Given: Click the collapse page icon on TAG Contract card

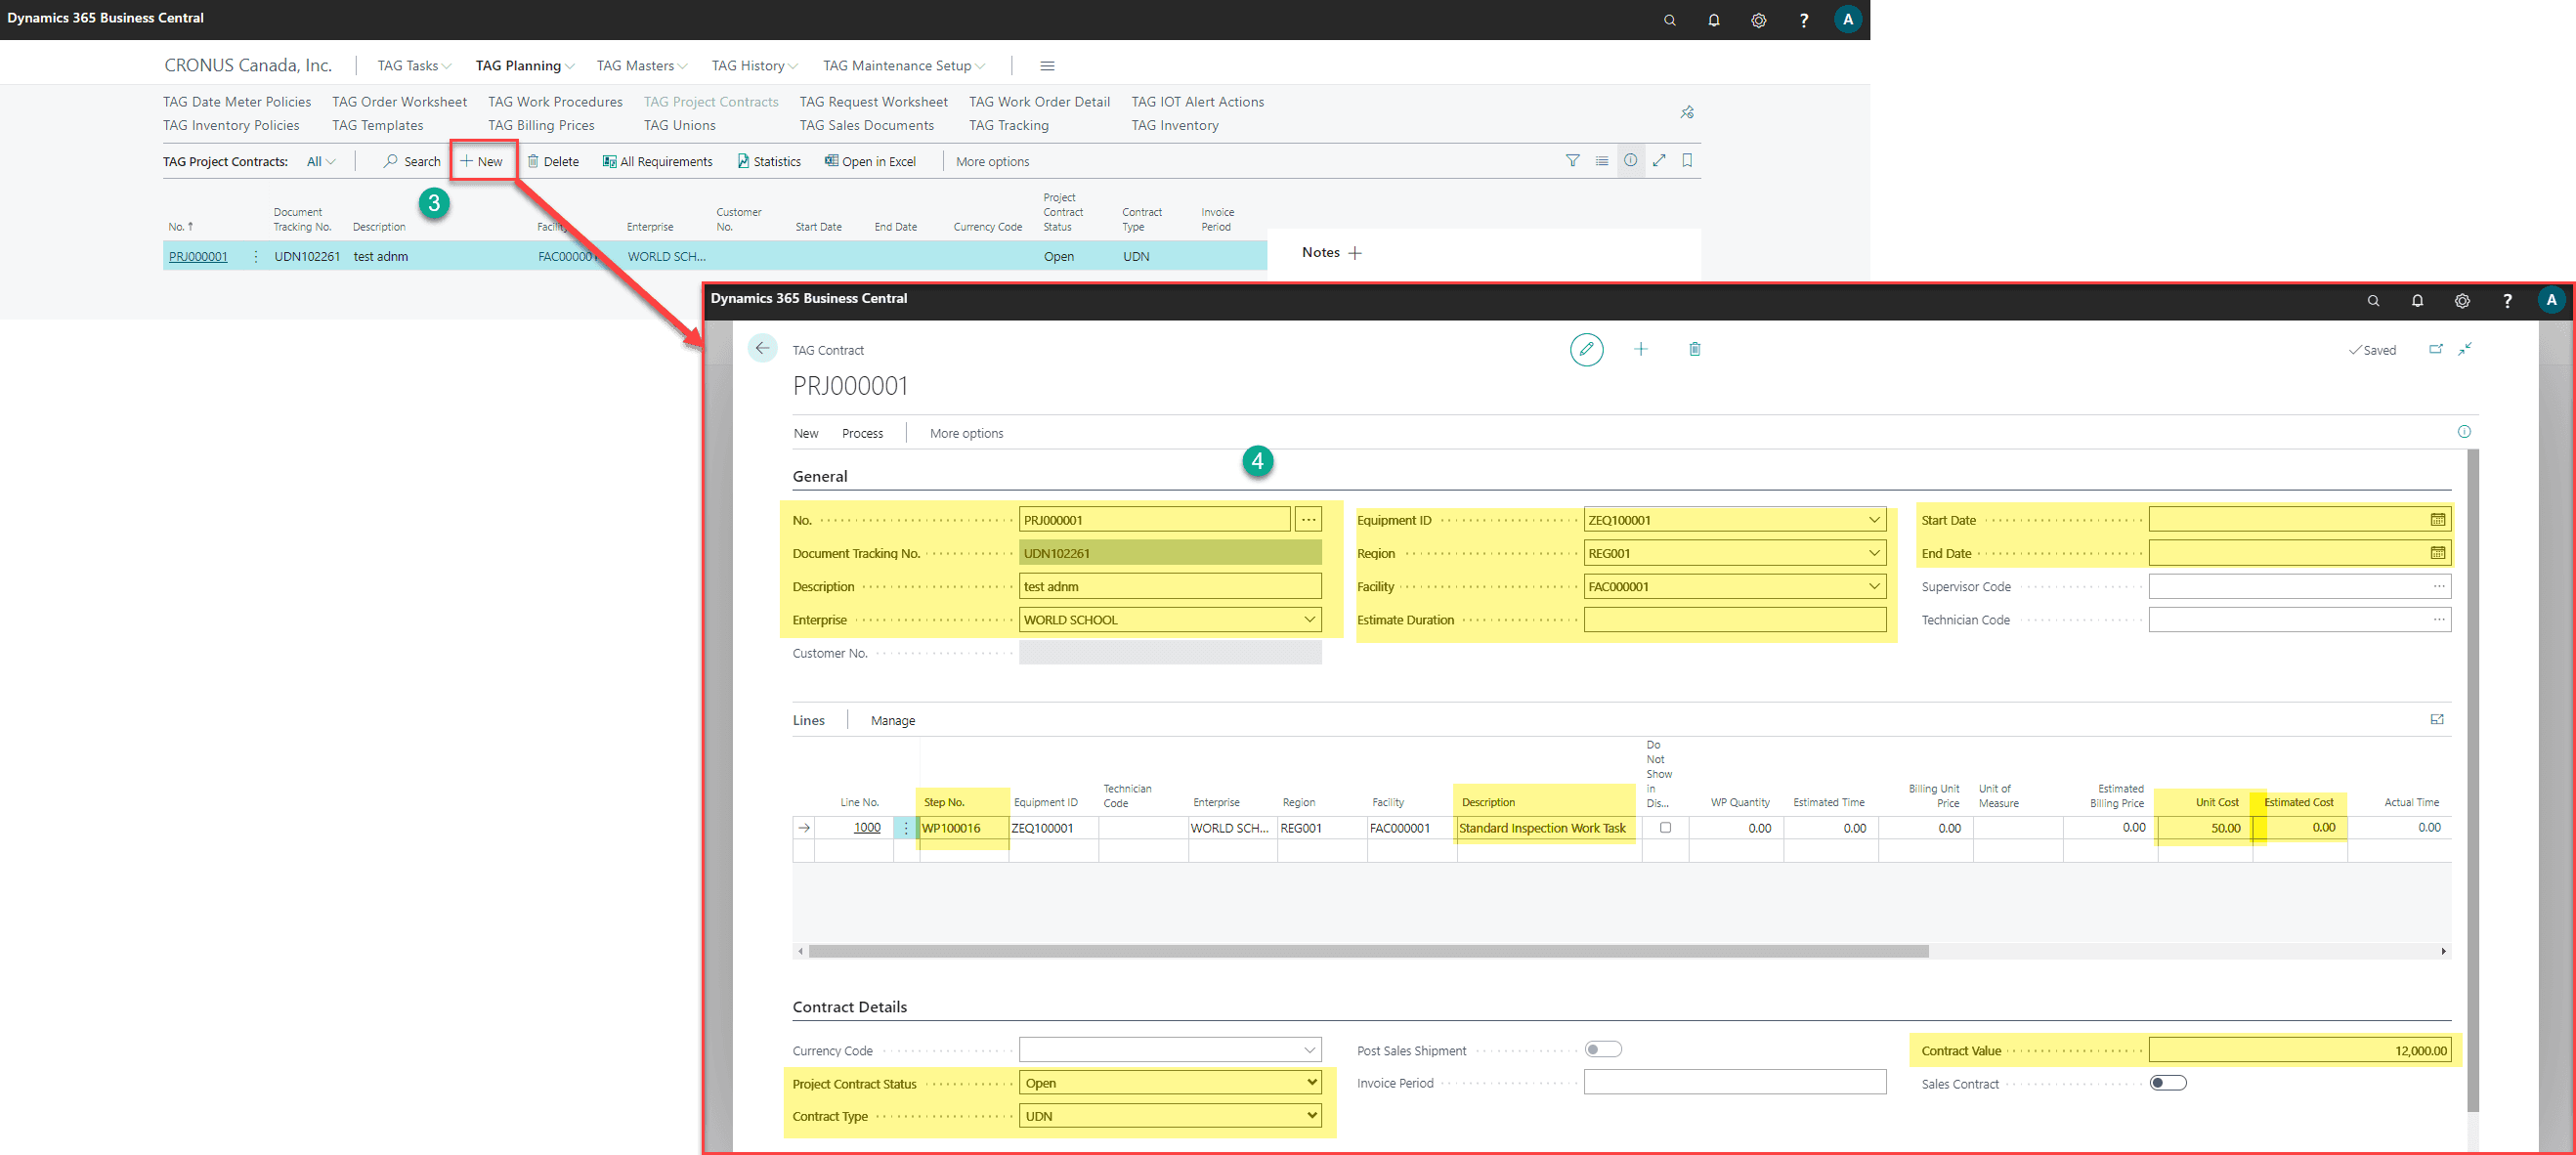Looking at the screenshot, I should click(2465, 349).
